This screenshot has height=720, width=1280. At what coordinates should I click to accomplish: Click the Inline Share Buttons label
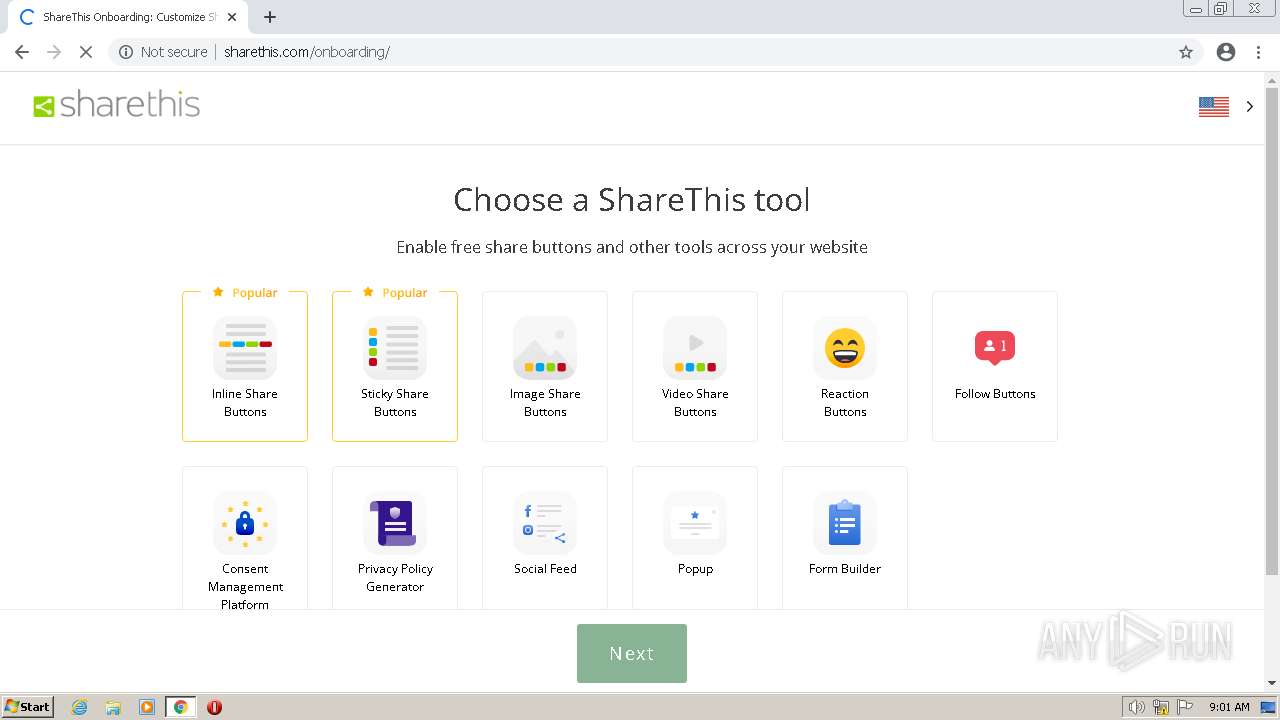245,403
